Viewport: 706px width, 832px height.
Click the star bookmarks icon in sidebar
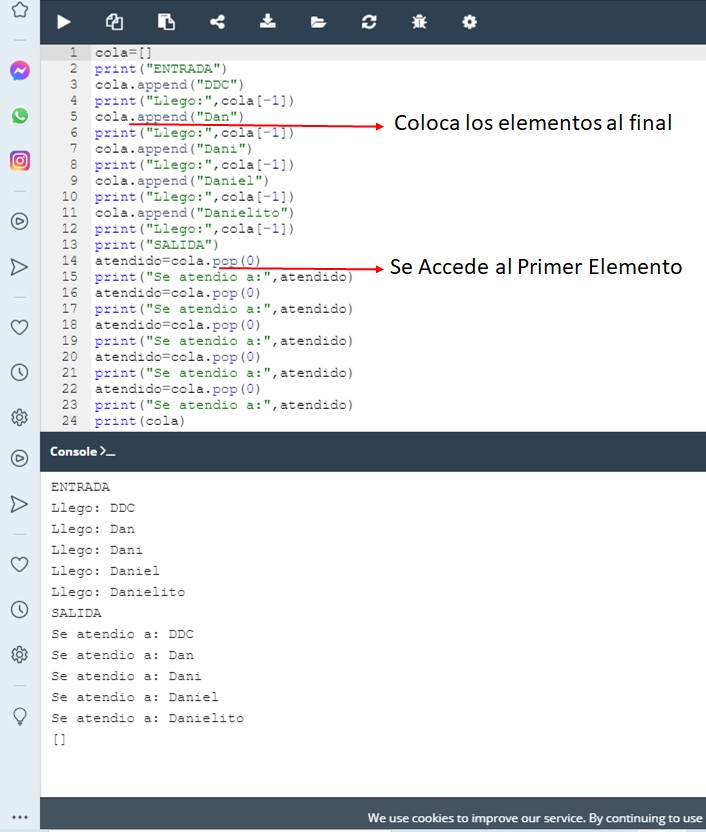pos(20,11)
